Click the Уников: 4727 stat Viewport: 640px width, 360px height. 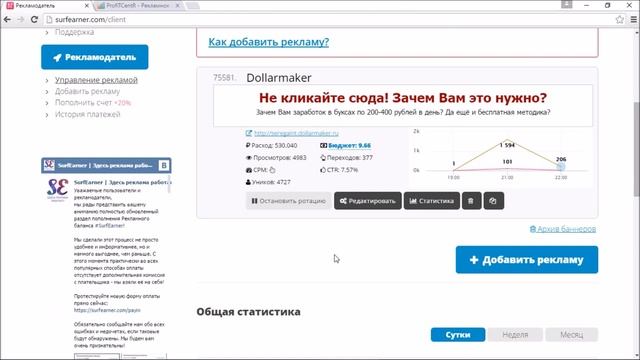(x=268, y=182)
